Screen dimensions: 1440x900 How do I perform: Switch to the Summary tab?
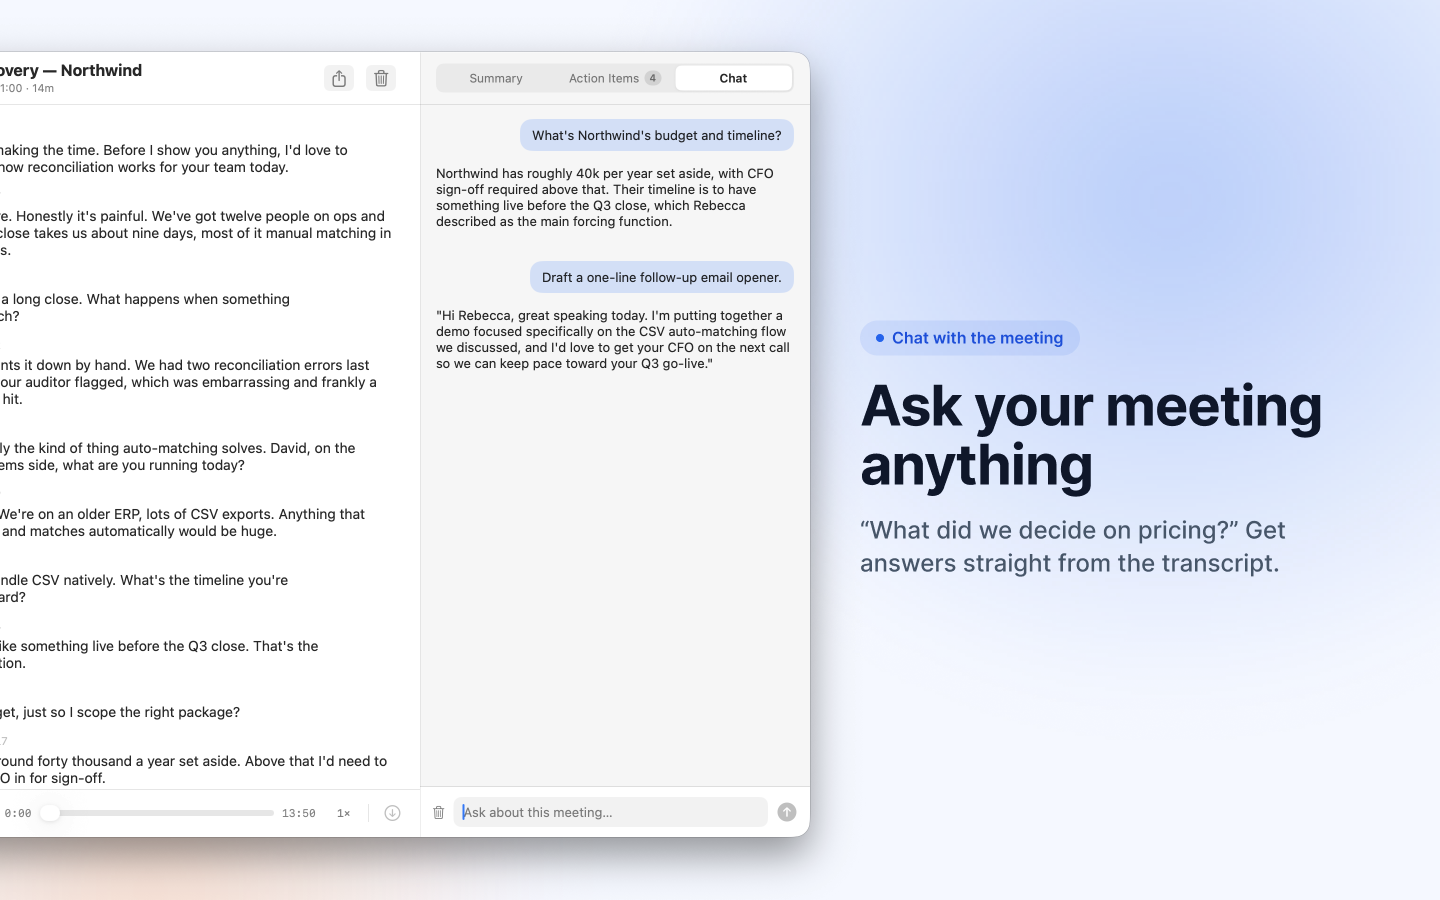point(496,78)
